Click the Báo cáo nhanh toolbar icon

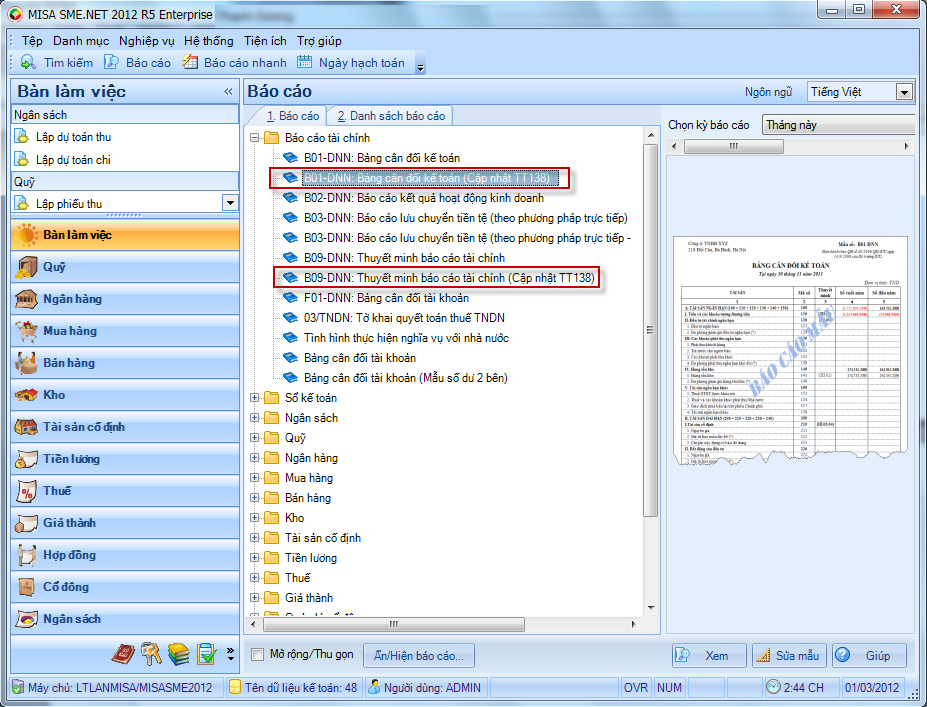[190, 62]
